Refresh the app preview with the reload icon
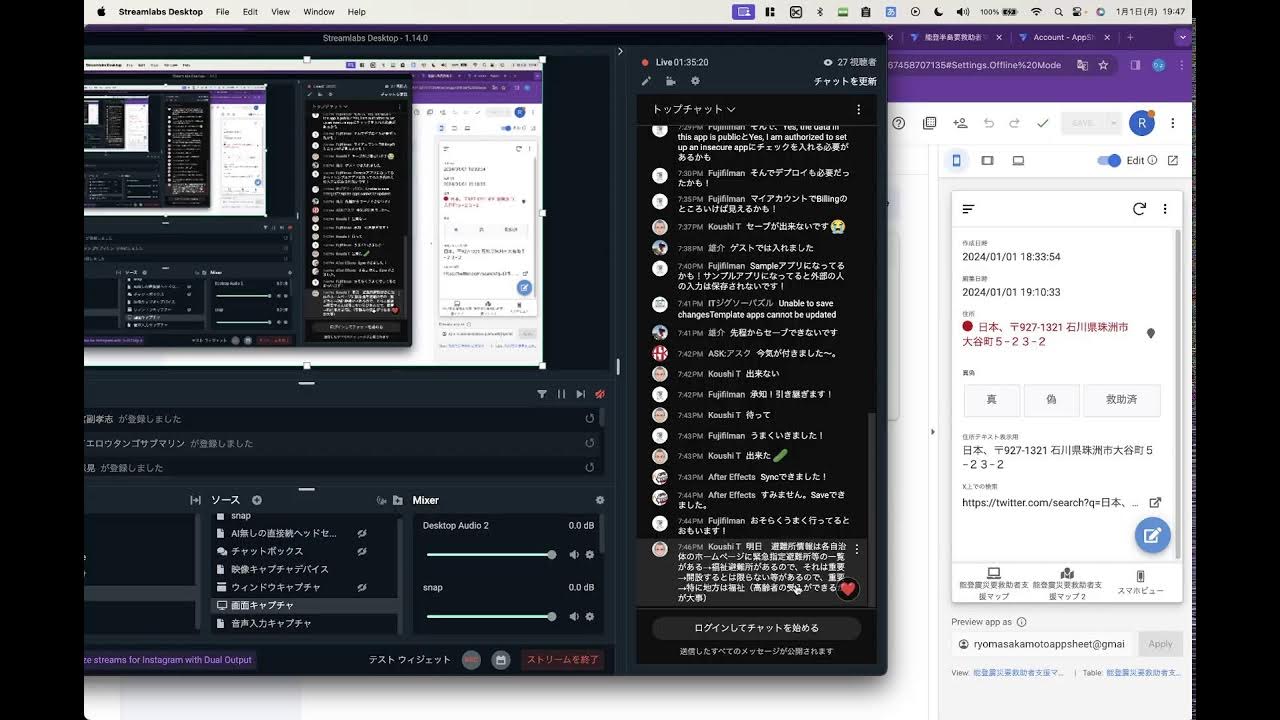The image size is (1280, 720). coord(1139,209)
